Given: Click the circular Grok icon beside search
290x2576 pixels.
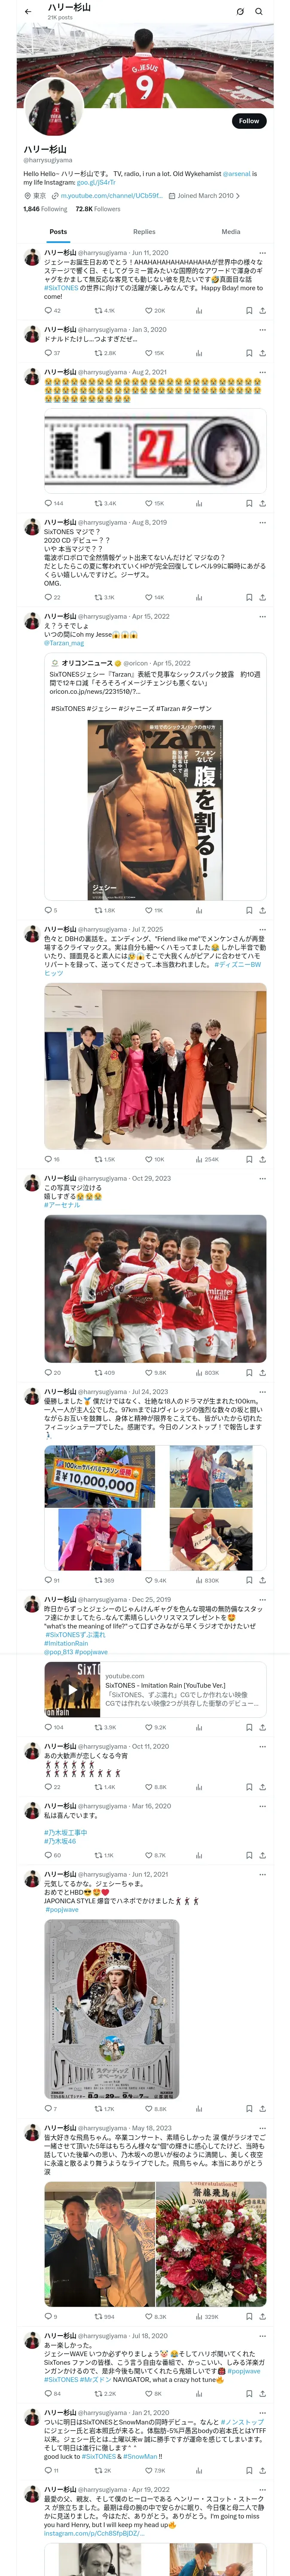Looking at the screenshot, I should 240,12.
